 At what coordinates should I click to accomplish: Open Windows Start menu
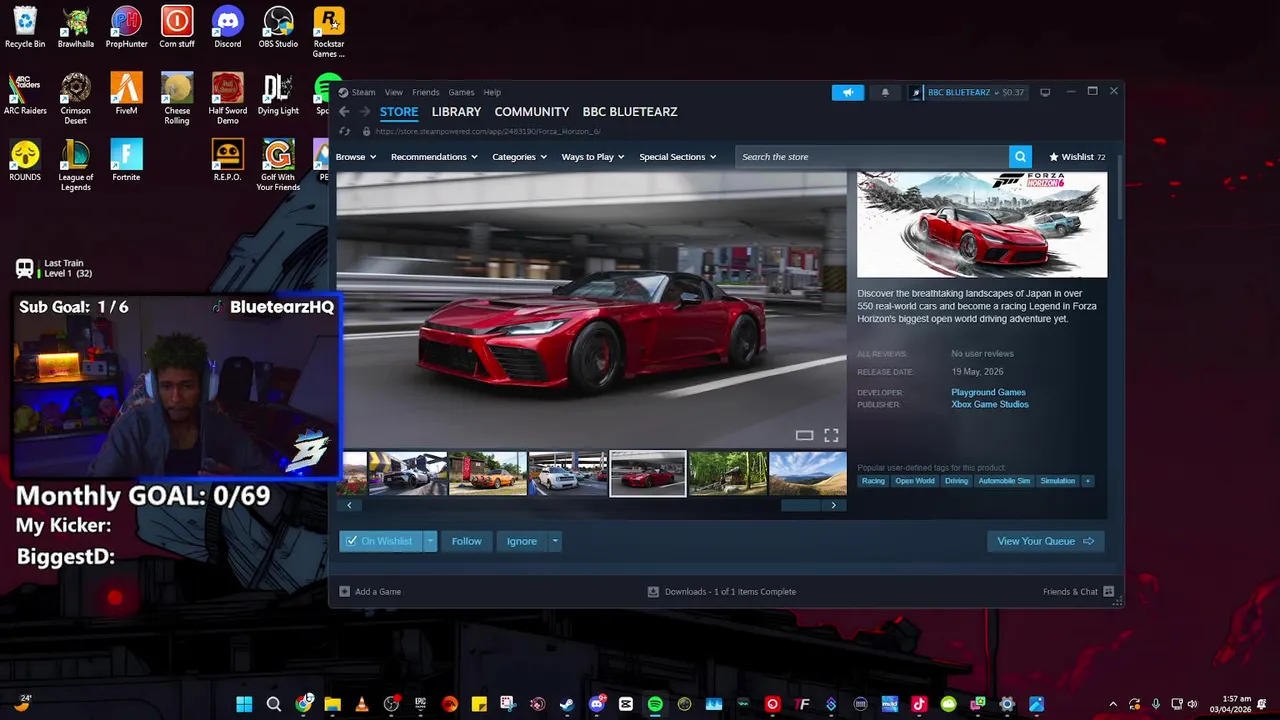click(x=244, y=704)
